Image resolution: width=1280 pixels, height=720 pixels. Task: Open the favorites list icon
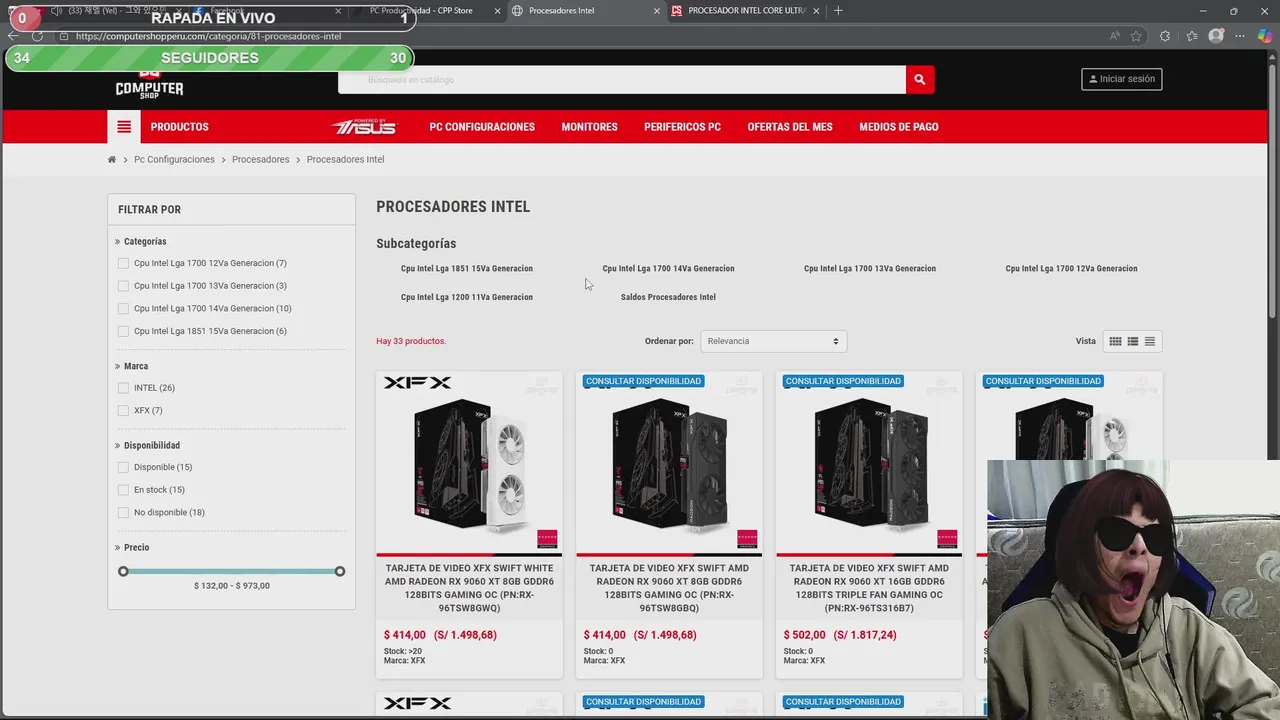(1191, 36)
